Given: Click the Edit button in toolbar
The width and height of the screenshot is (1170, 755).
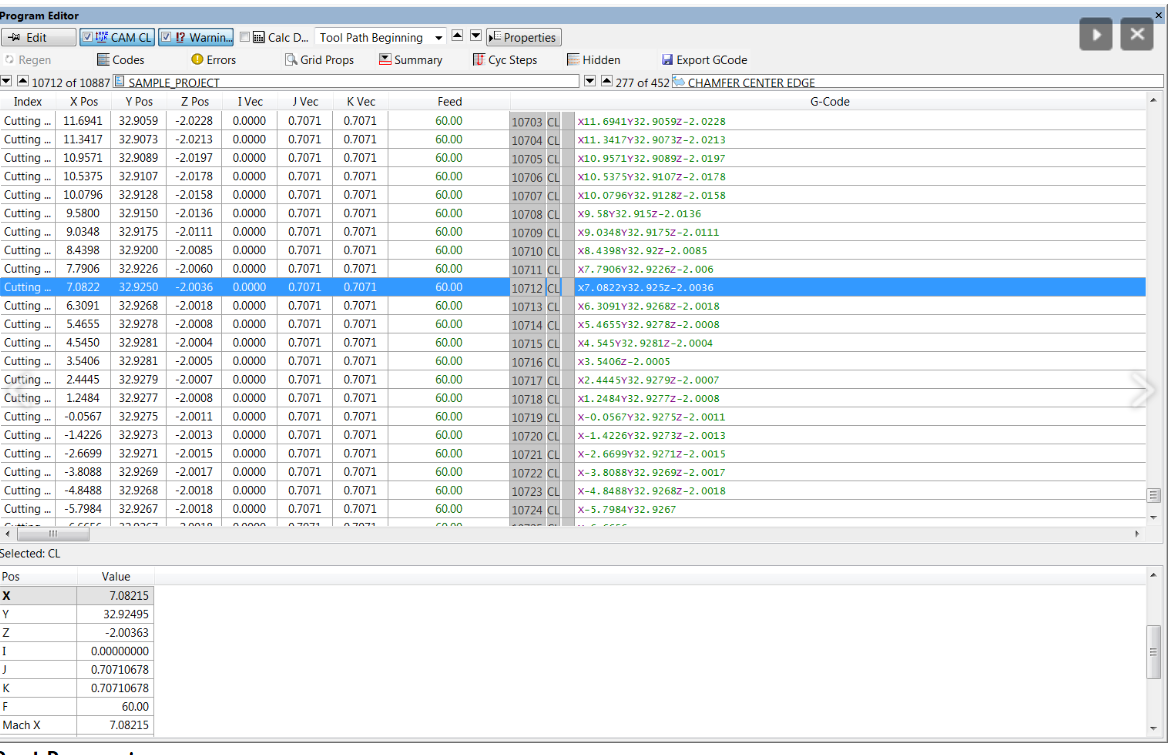Looking at the screenshot, I should pos(38,37).
